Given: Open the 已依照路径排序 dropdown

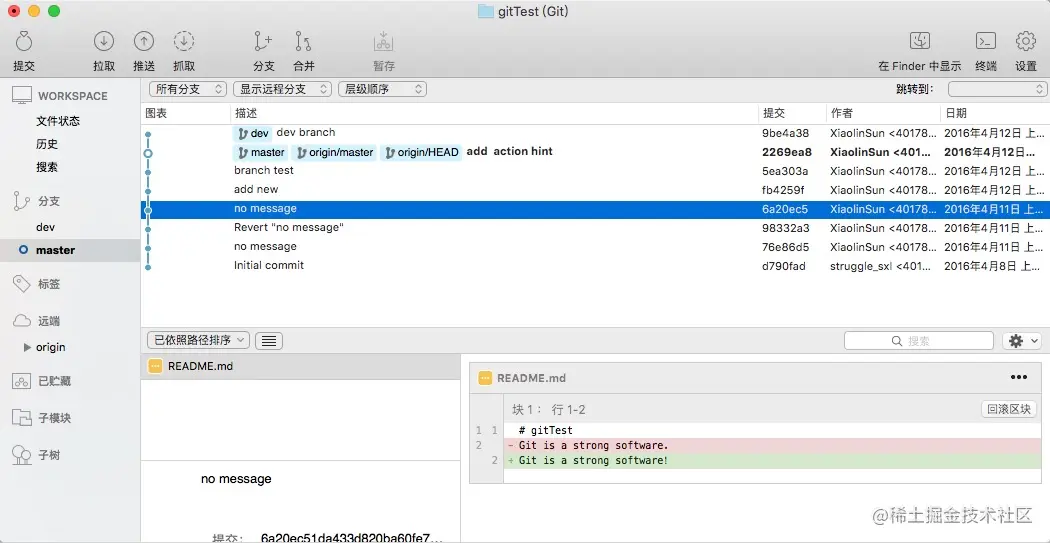Looking at the screenshot, I should click(x=198, y=340).
